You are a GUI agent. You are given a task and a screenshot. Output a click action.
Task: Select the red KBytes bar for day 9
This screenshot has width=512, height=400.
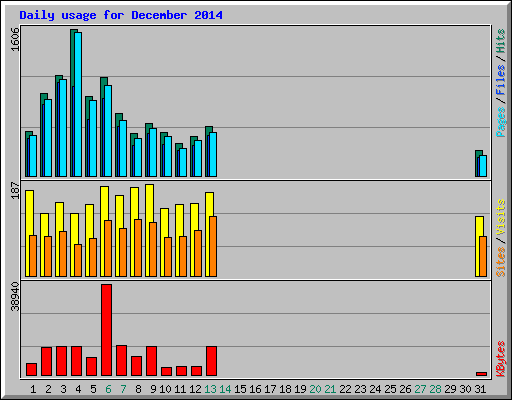coord(152,361)
